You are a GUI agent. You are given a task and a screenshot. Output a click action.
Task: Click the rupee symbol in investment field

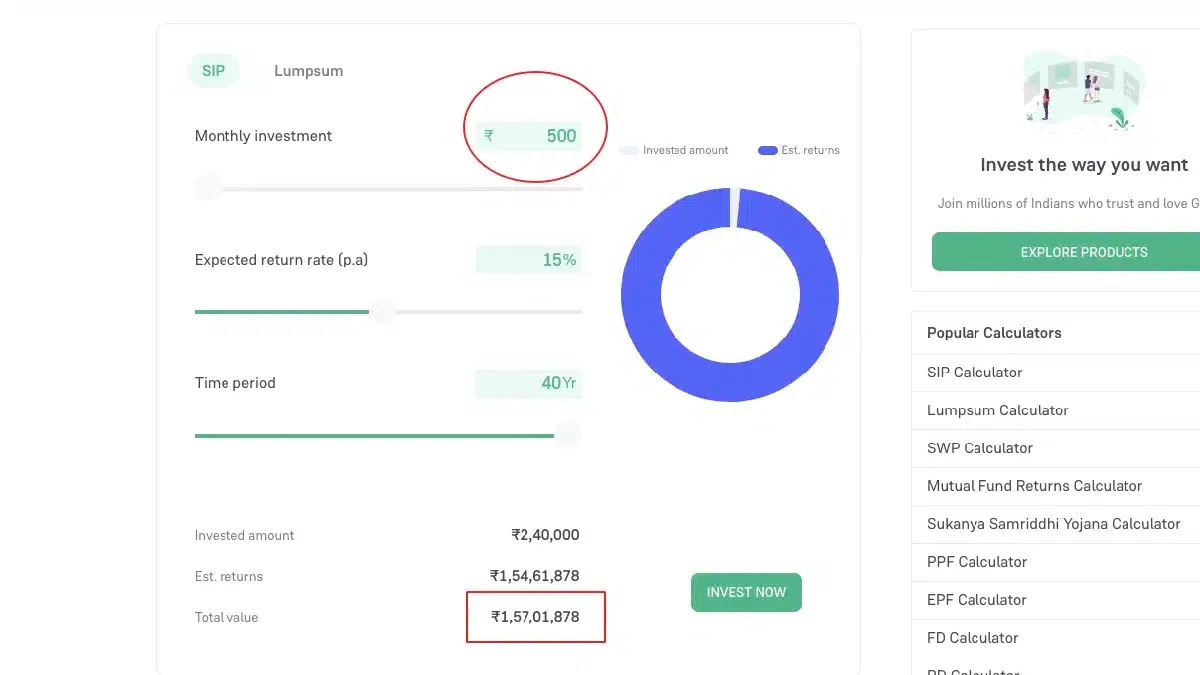[489, 136]
